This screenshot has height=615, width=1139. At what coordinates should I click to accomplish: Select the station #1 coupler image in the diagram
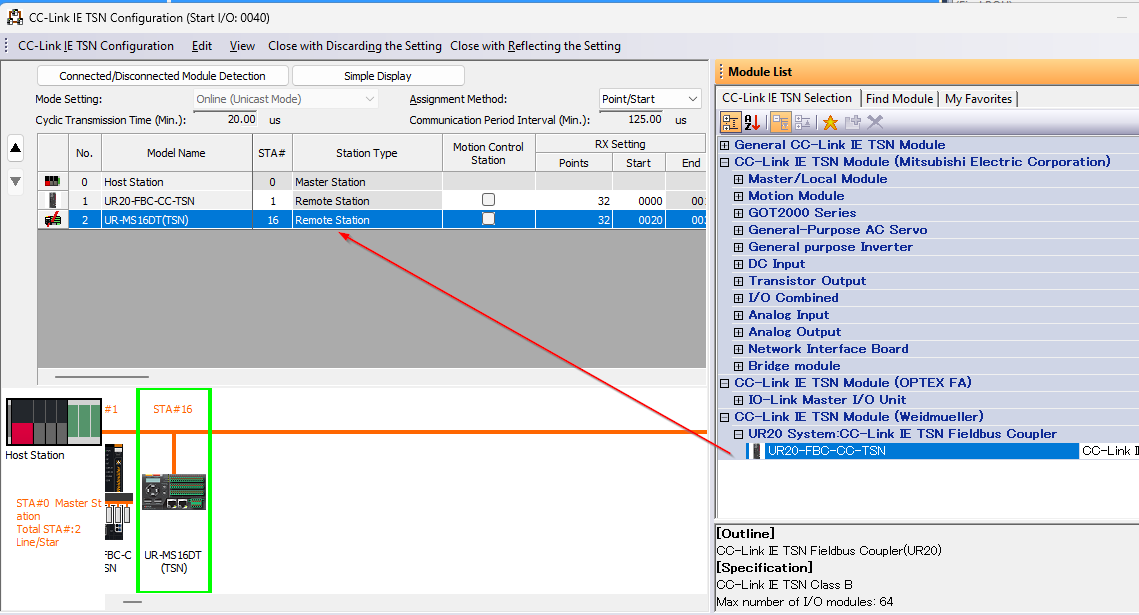(x=118, y=492)
